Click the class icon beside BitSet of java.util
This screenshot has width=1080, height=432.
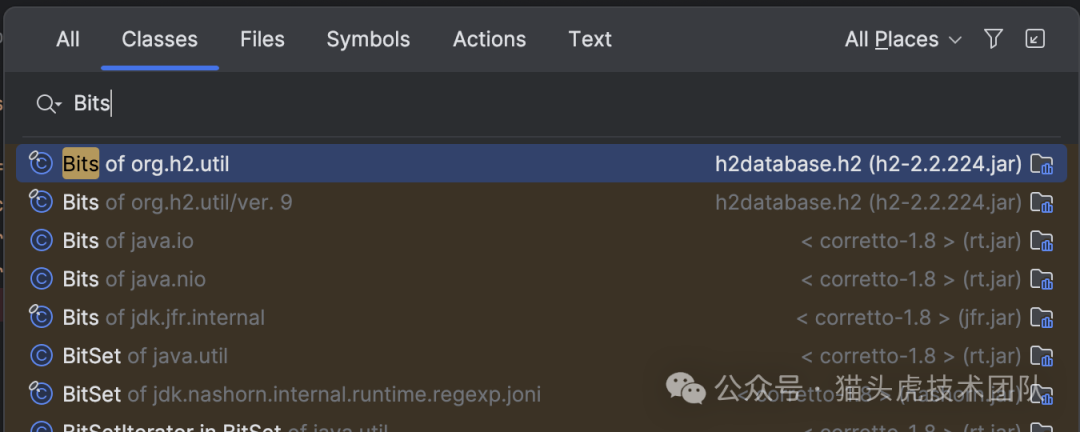pos(41,356)
